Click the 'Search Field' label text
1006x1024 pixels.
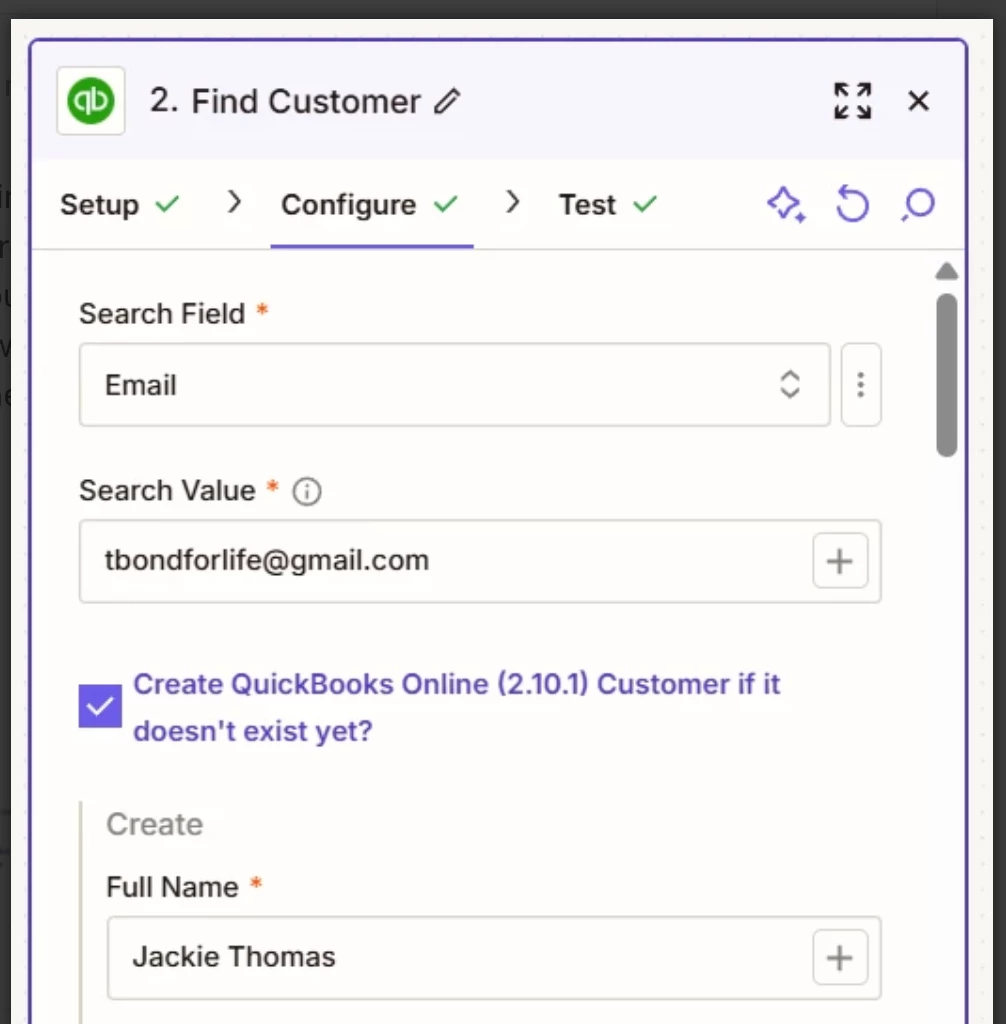pos(162,313)
